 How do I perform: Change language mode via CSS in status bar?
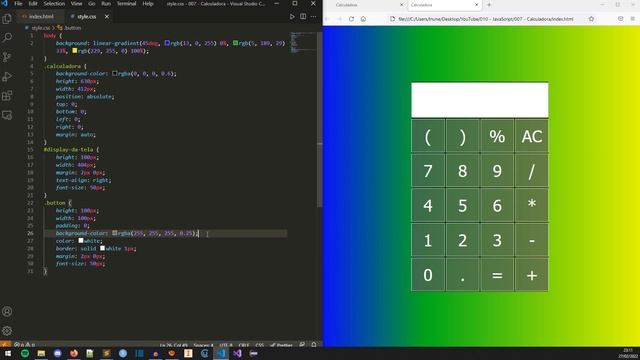[260, 345]
